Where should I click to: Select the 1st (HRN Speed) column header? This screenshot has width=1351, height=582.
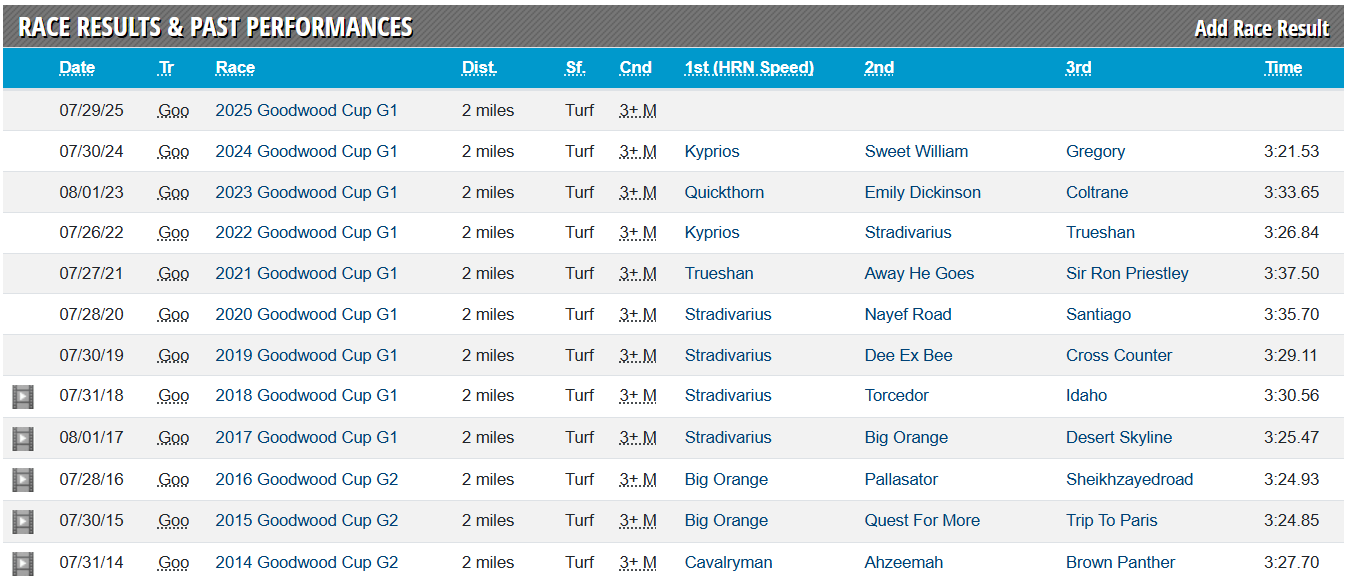[749, 68]
